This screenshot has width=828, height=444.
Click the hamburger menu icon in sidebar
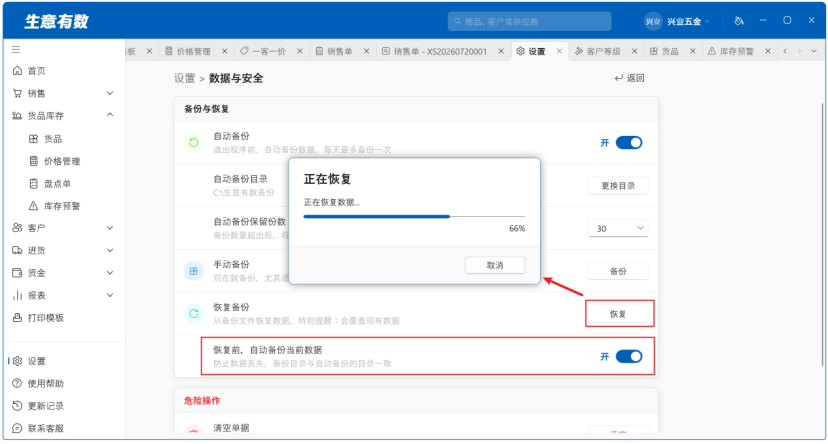16,50
